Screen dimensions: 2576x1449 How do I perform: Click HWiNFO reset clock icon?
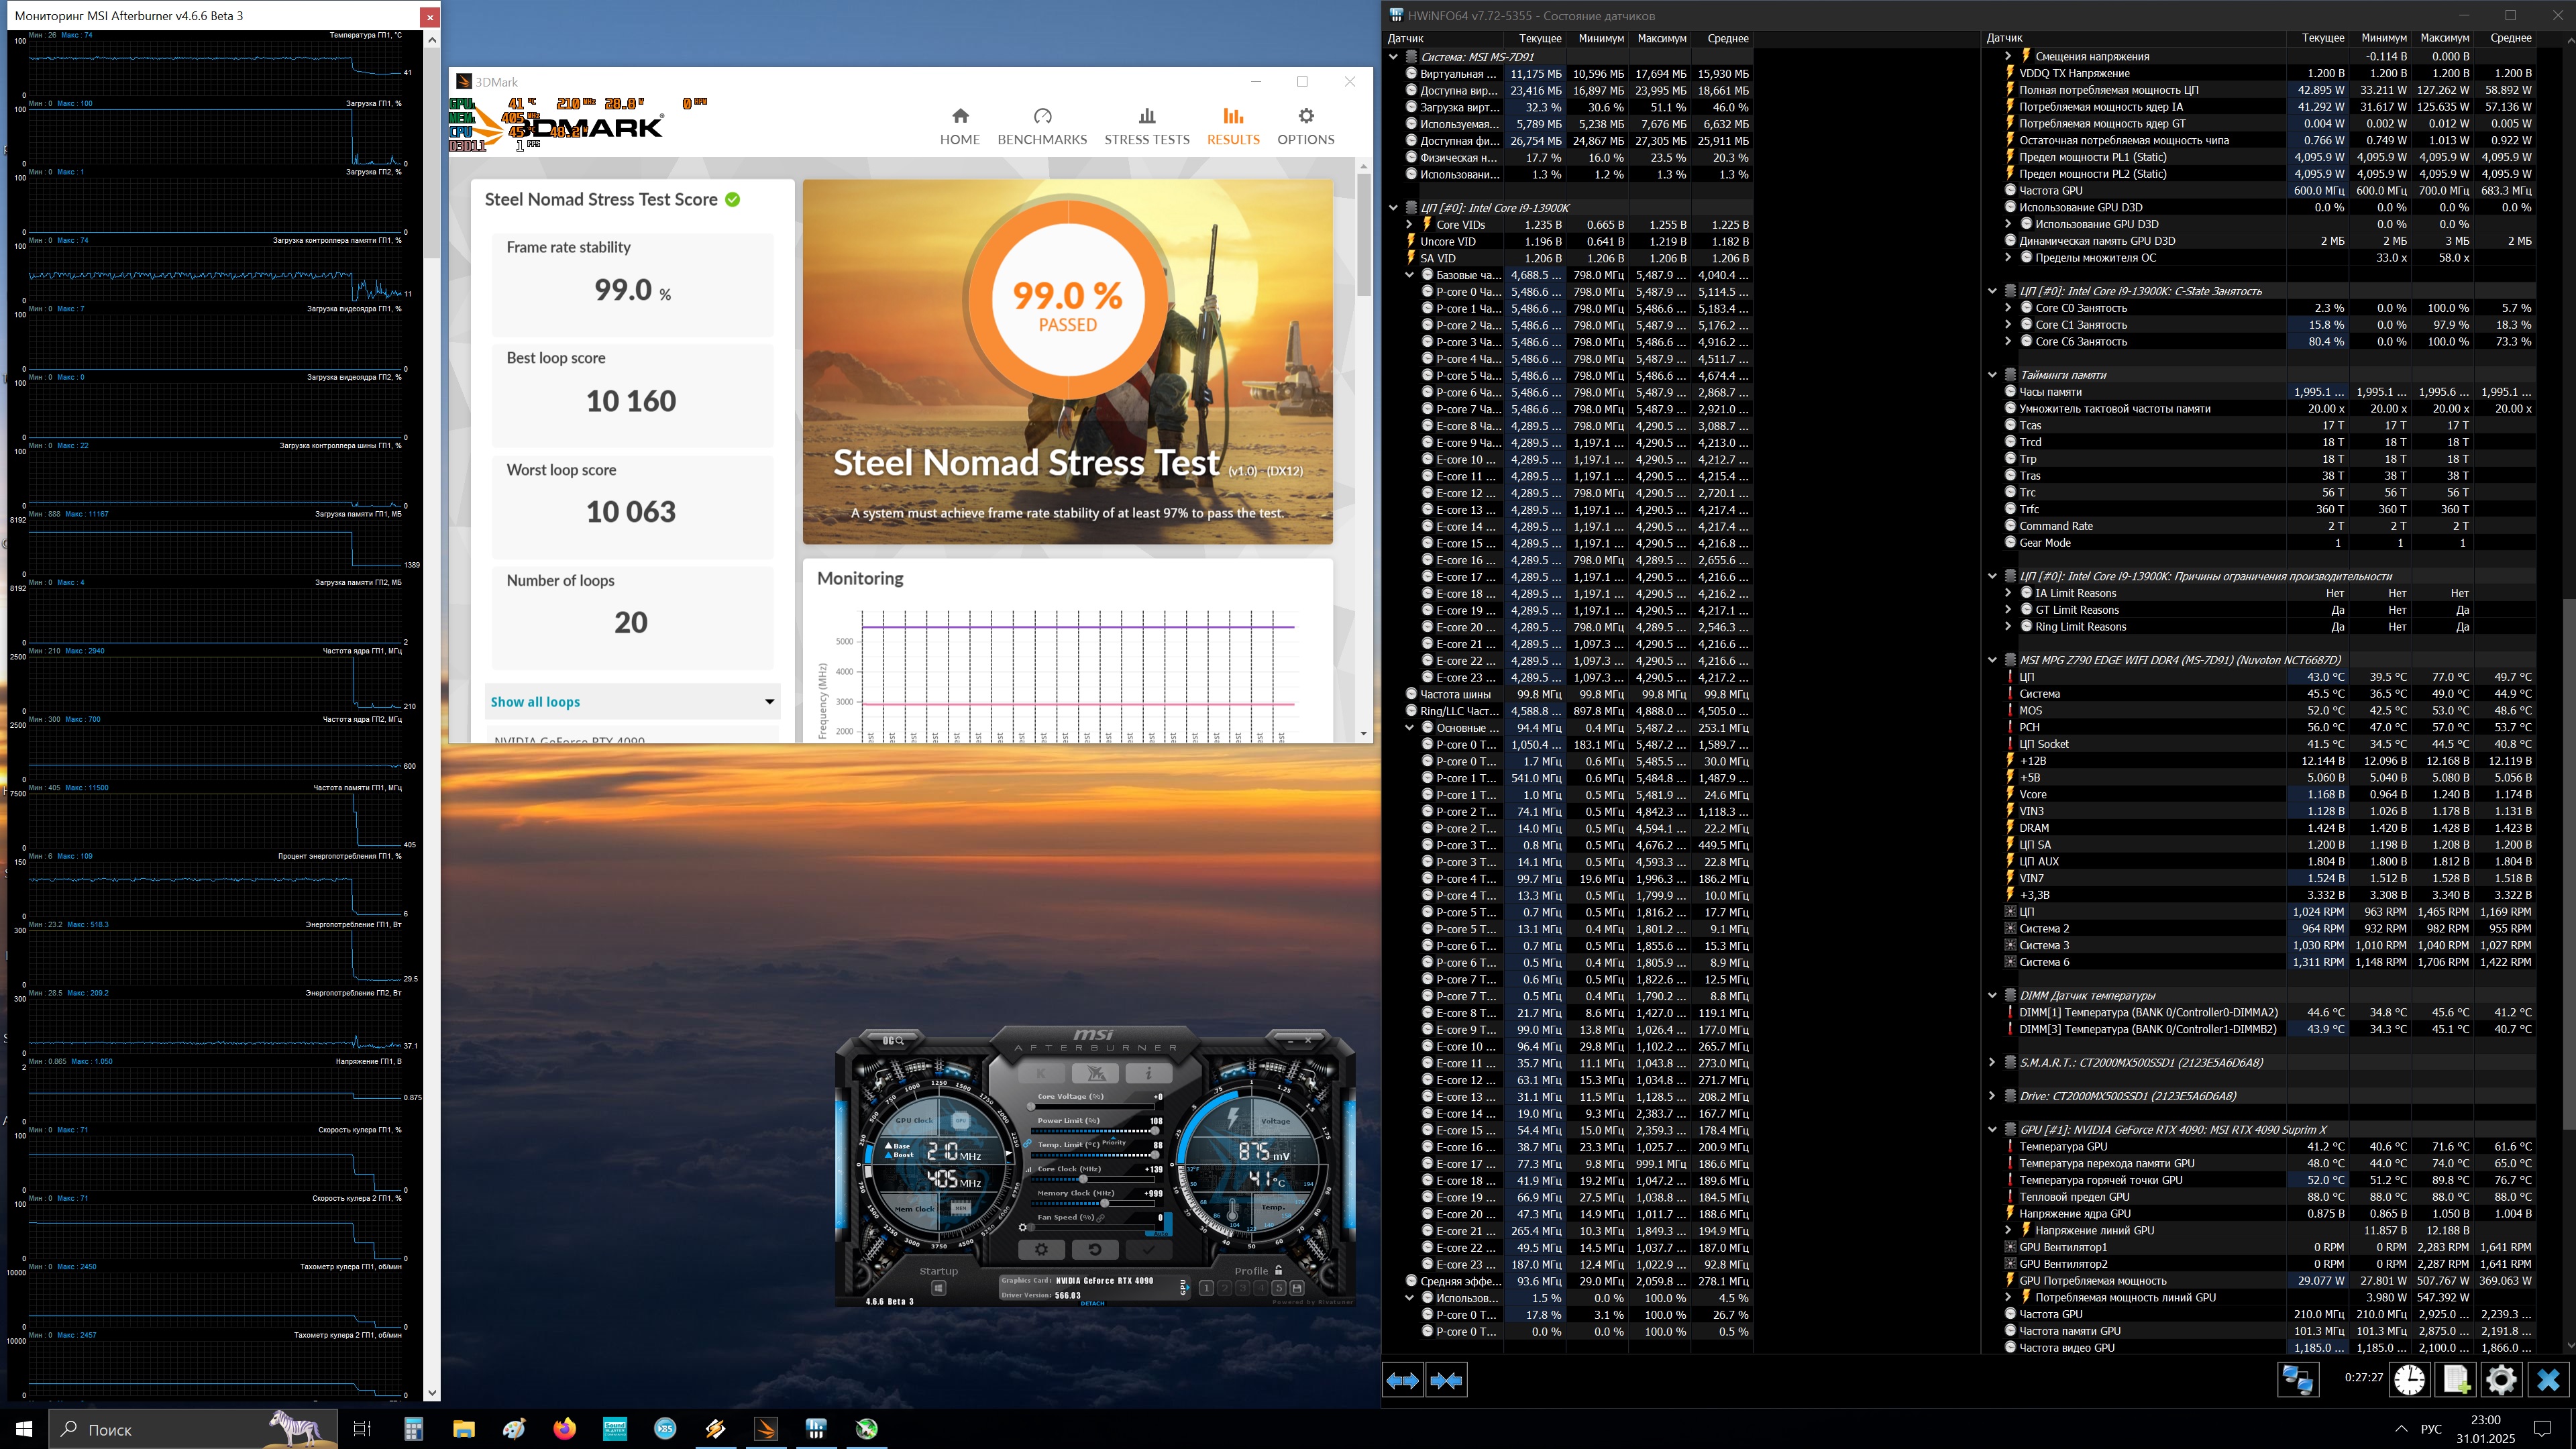pyautogui.click(x=2409, y=1380)
